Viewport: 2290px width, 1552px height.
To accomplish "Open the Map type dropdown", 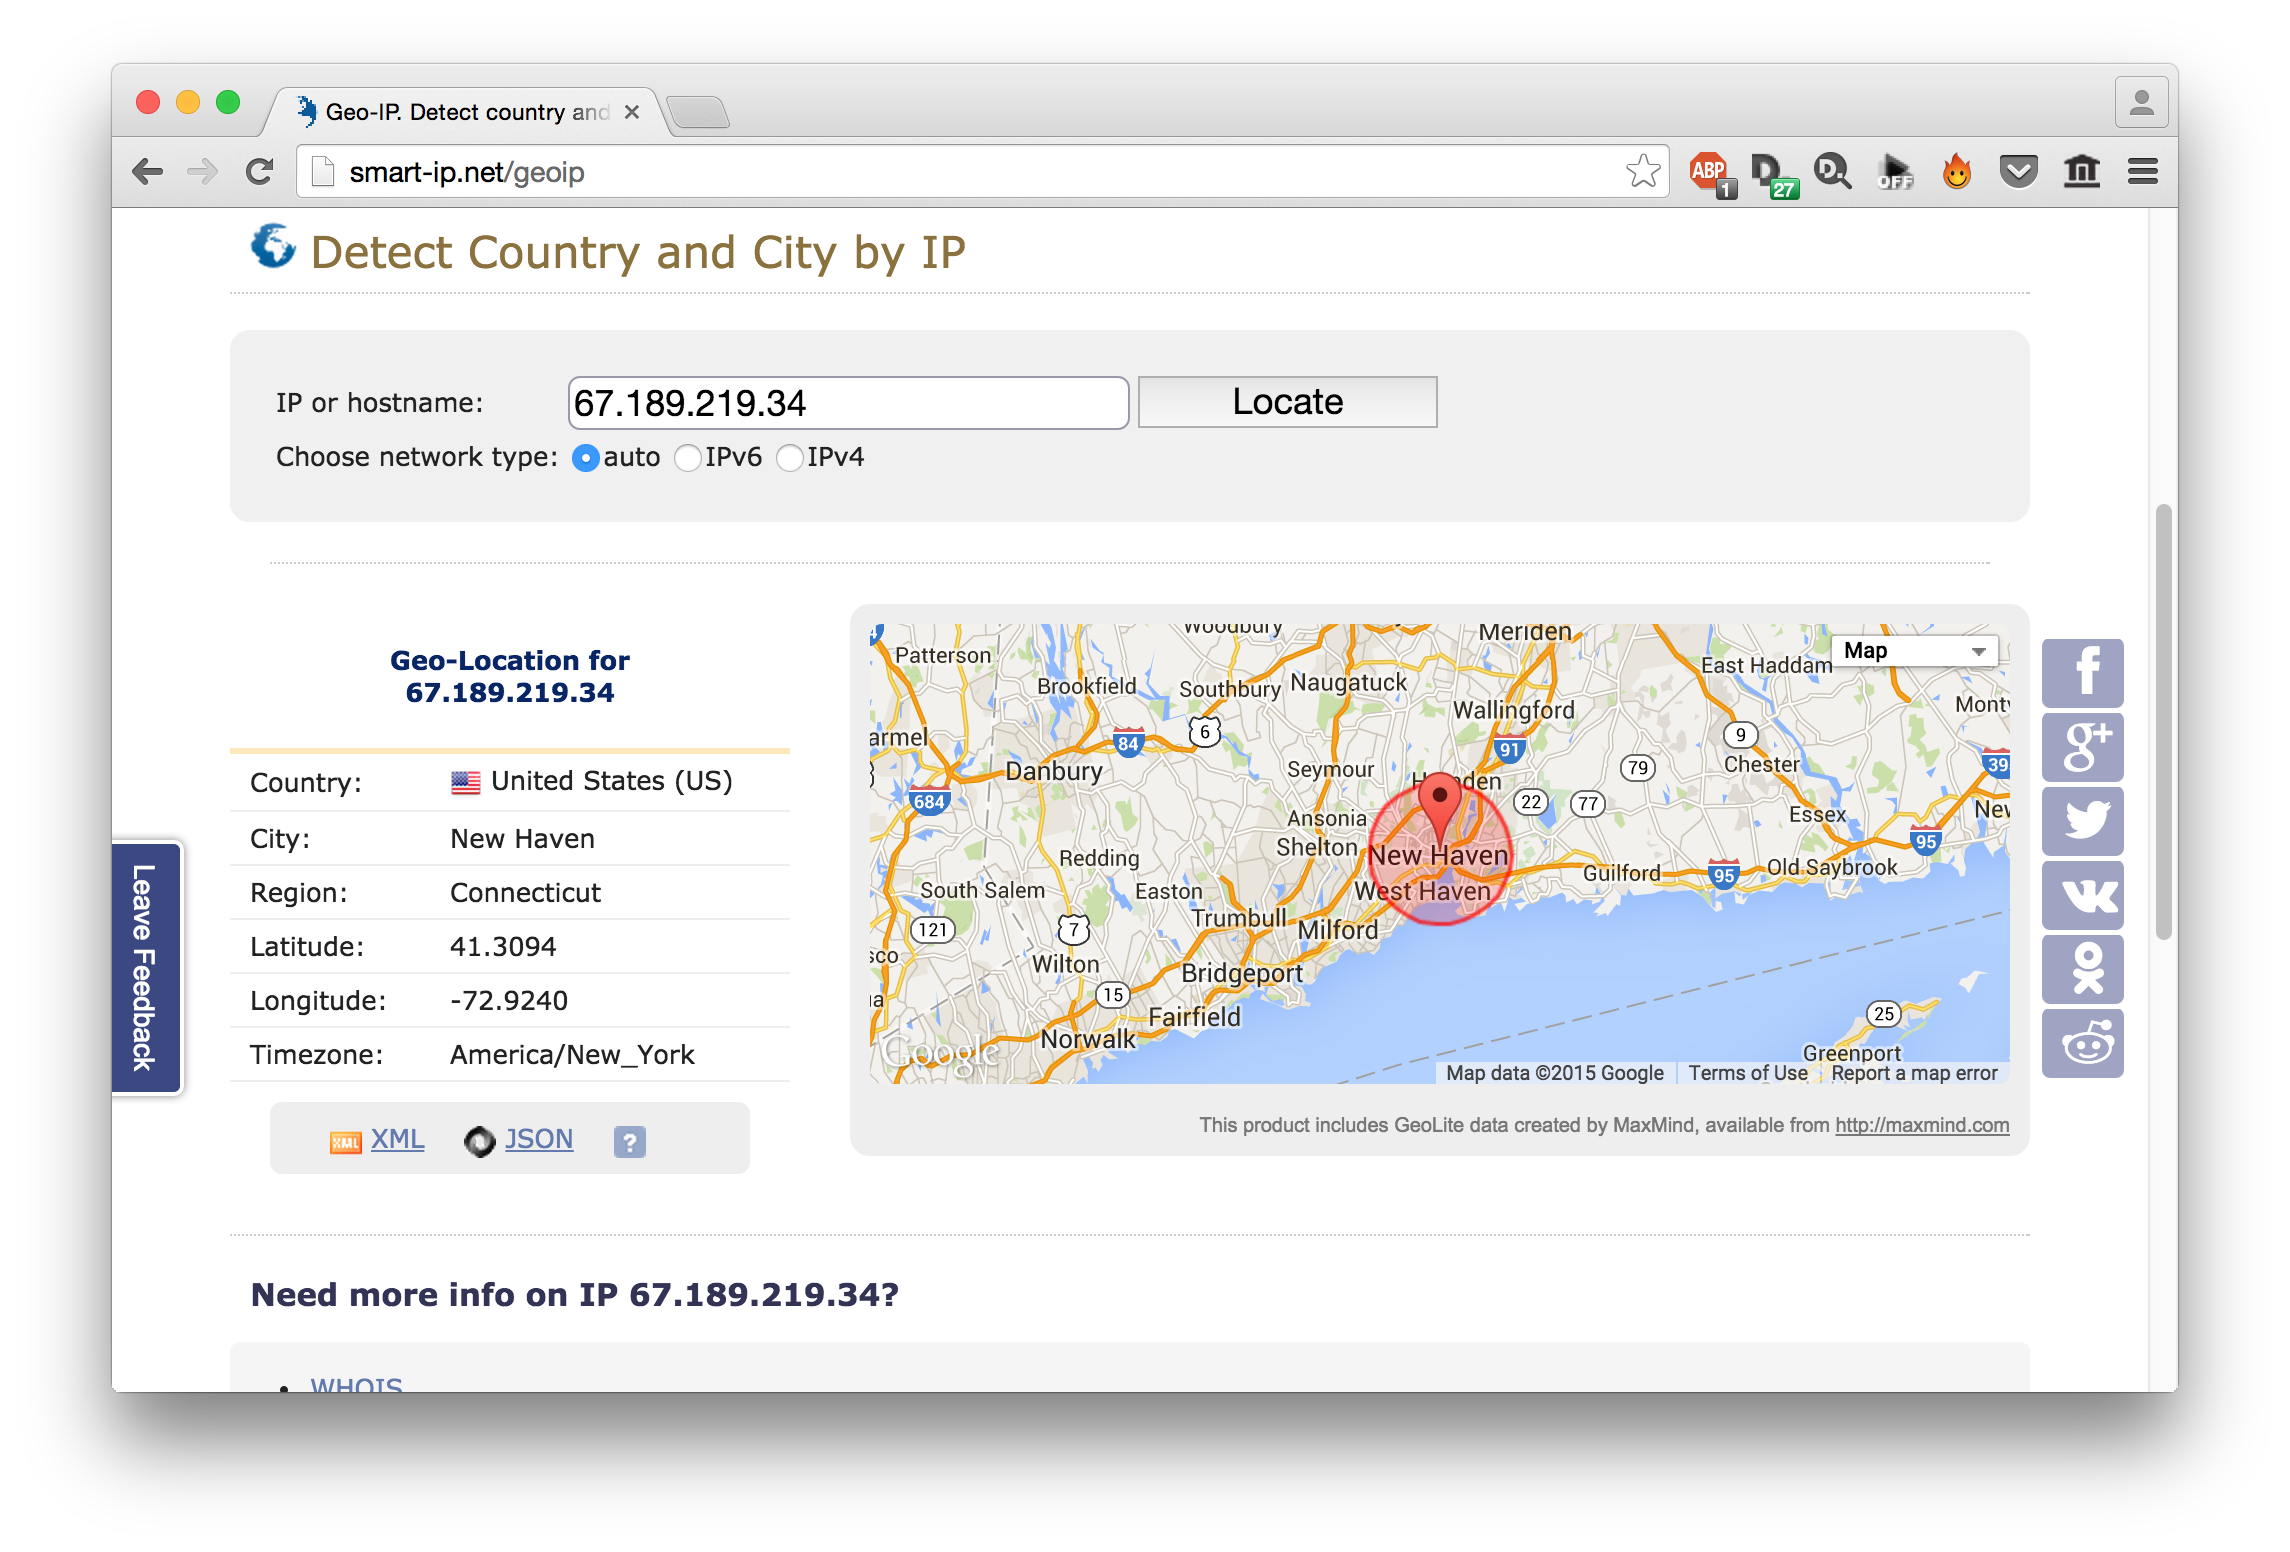I will 1914,651.
